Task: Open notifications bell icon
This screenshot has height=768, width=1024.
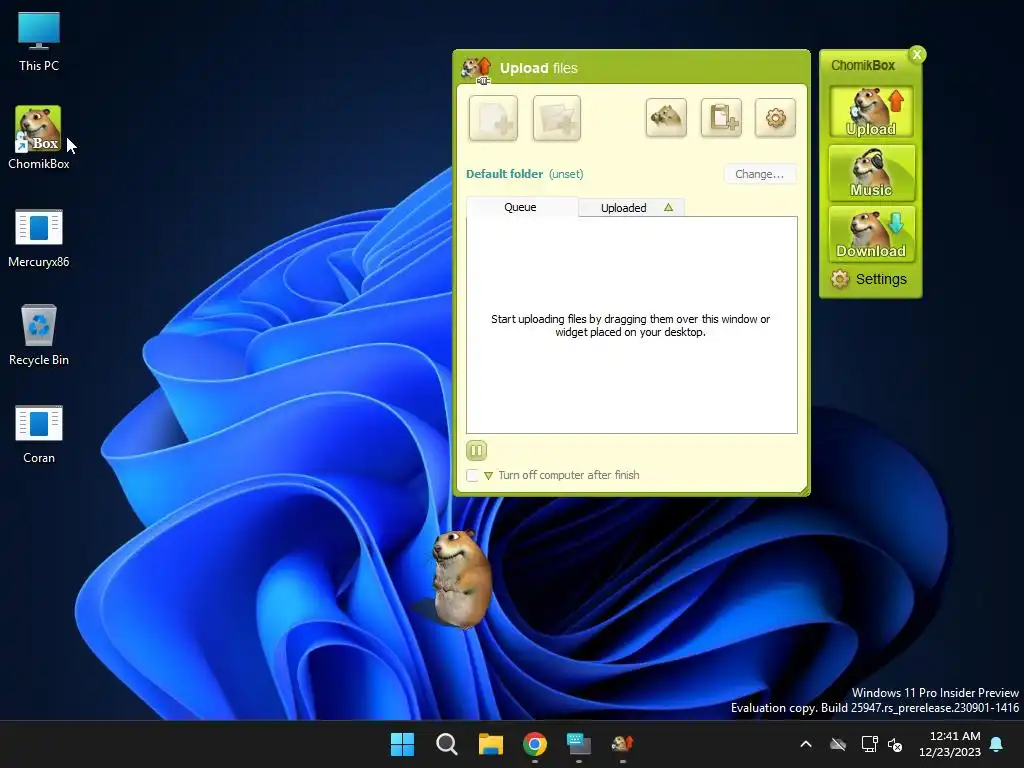Action: 997,744
